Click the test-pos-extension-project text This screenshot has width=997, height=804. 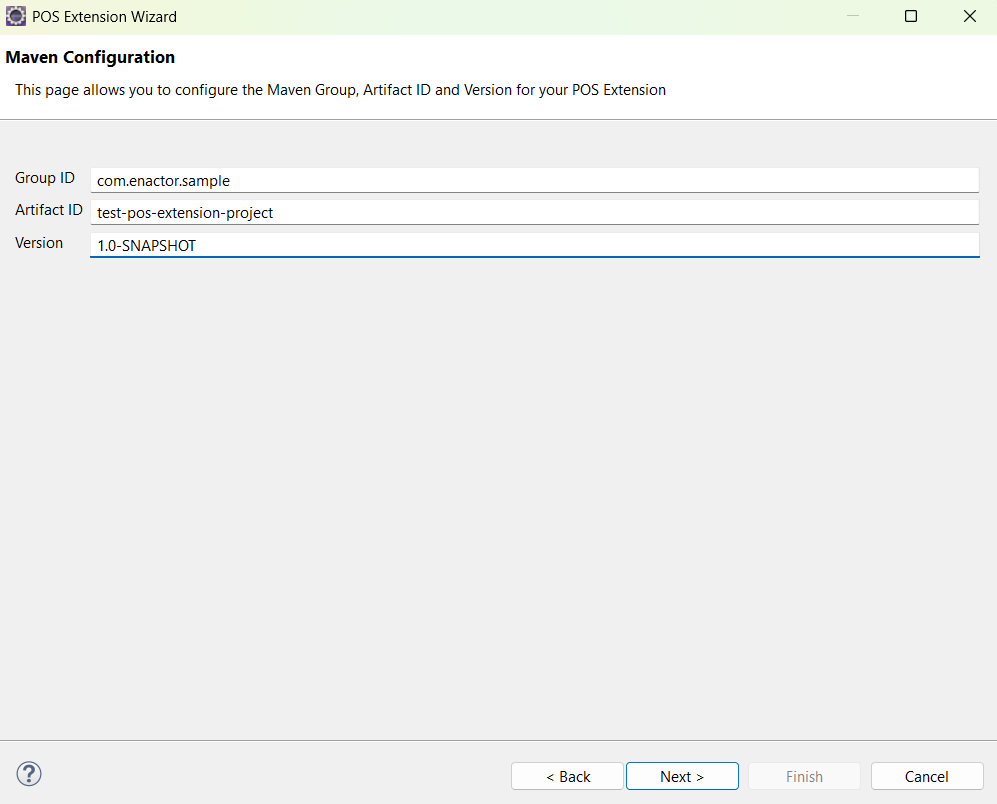tap(184, 212)
